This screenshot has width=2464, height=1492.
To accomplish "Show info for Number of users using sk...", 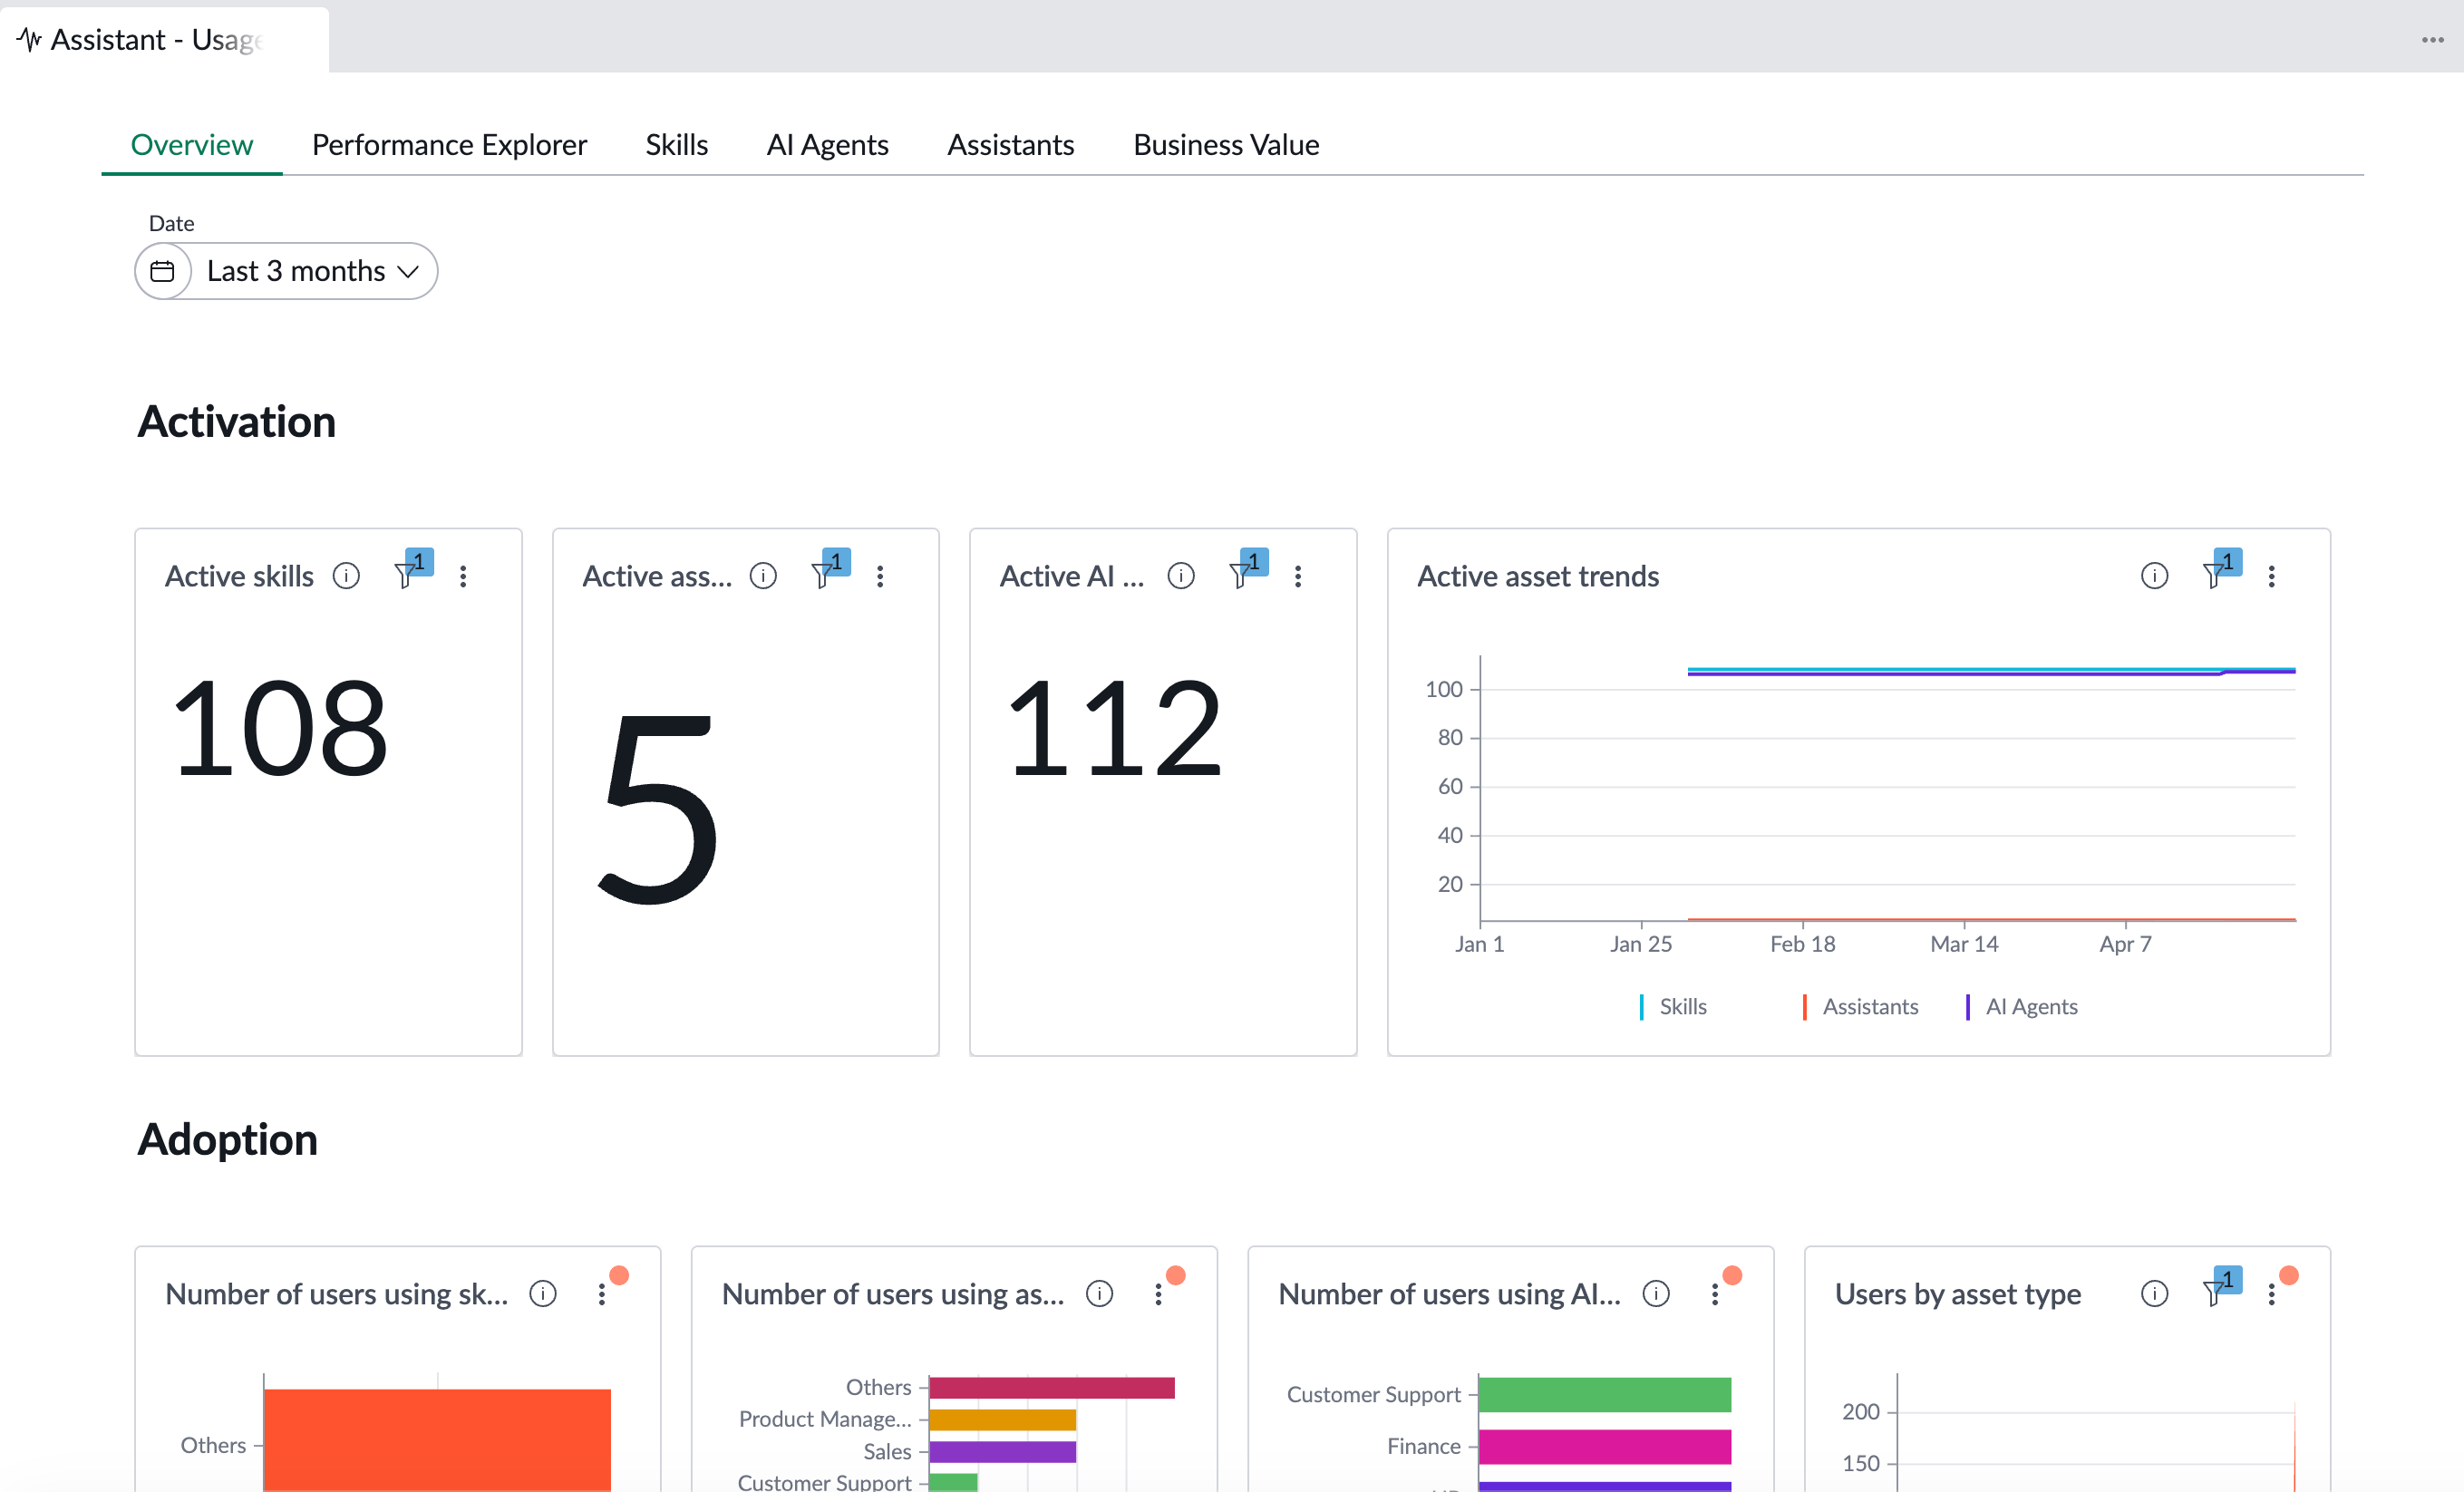I will [x=543, y=1294].
